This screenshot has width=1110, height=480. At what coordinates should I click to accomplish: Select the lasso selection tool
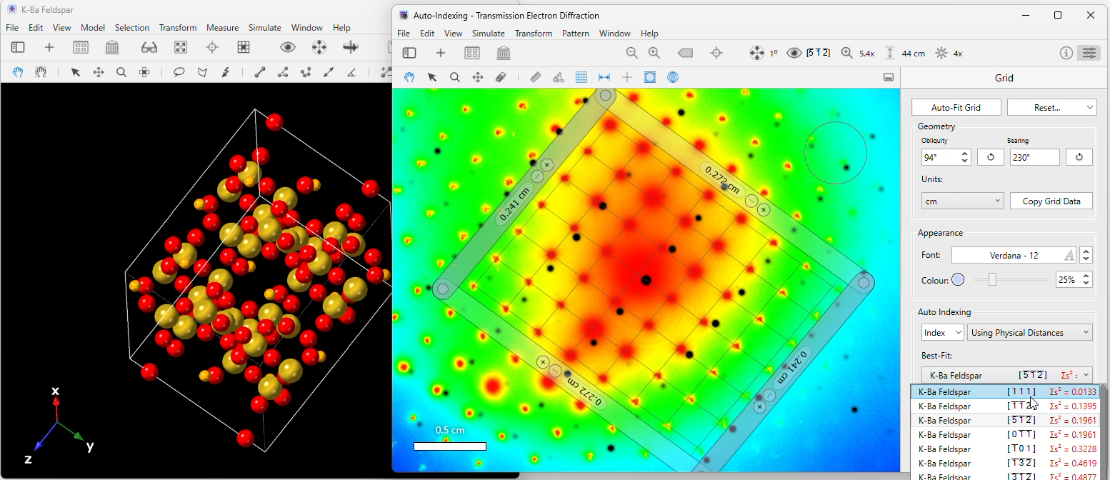tap(179, 72)
